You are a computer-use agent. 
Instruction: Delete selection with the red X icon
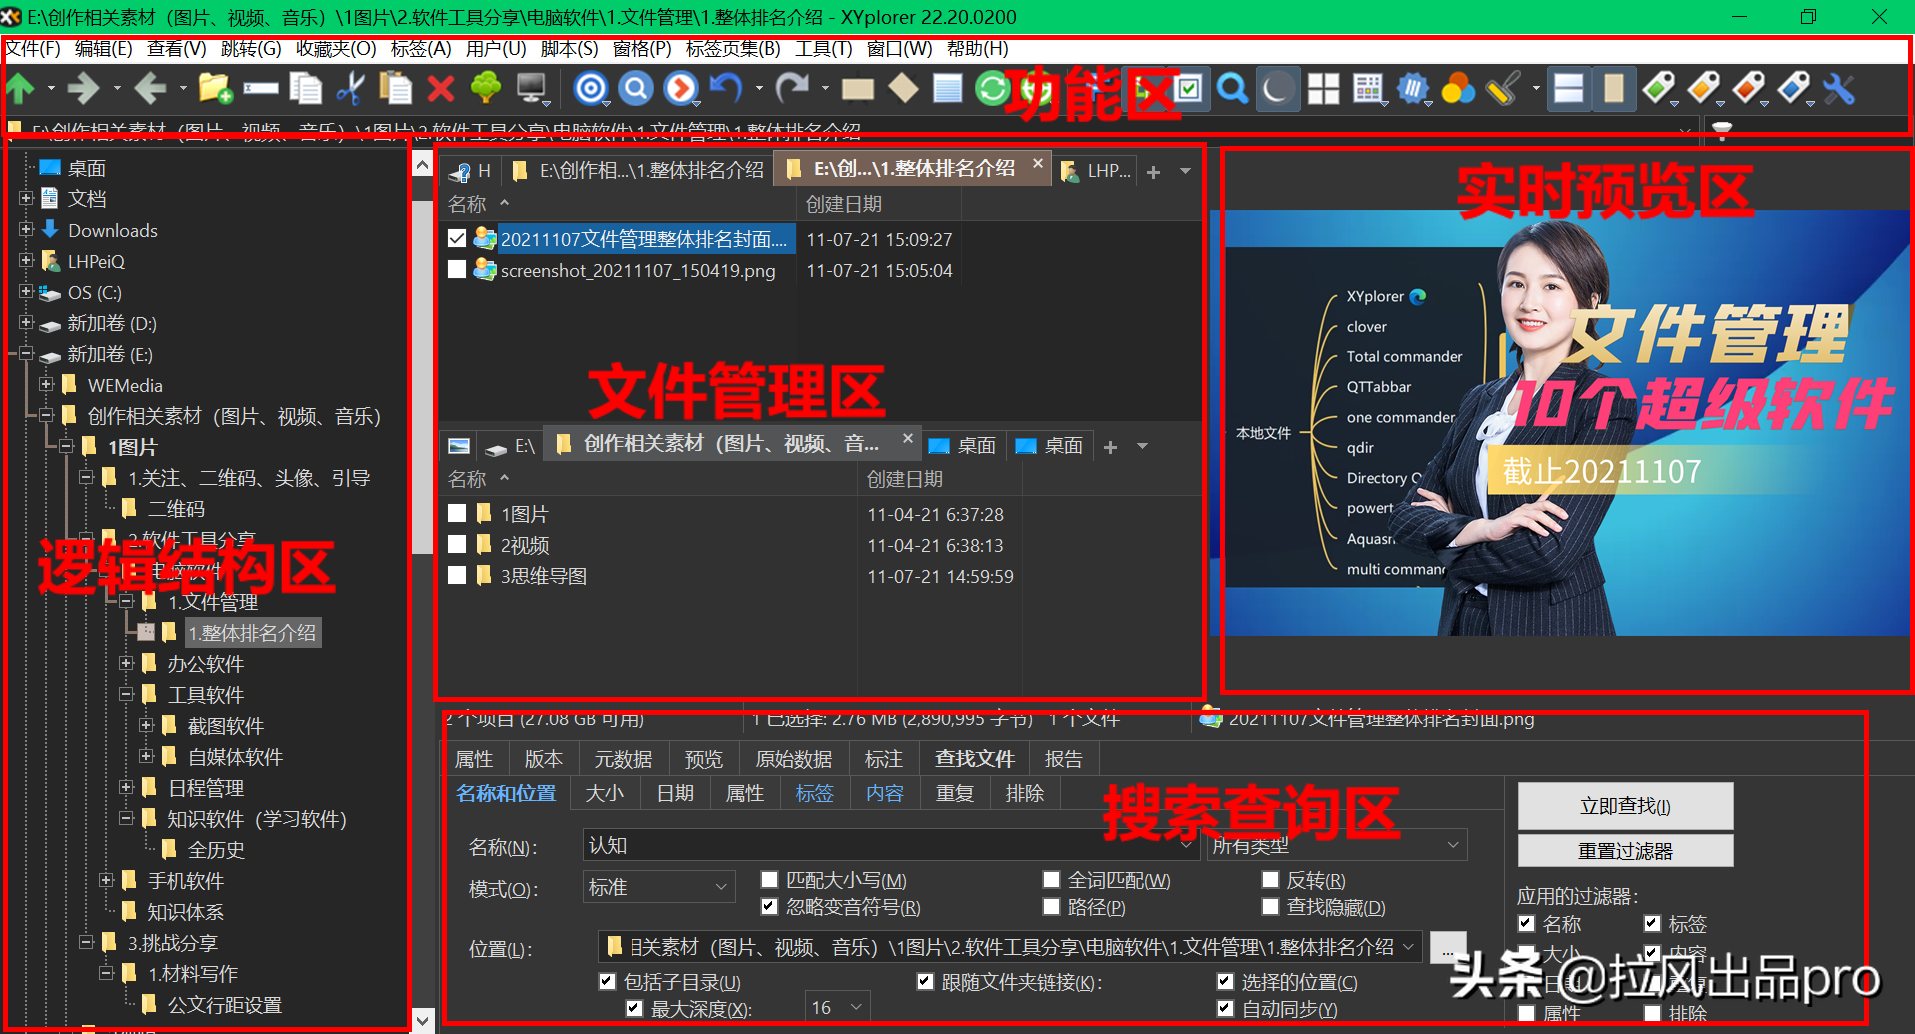(x=440, y=88)
